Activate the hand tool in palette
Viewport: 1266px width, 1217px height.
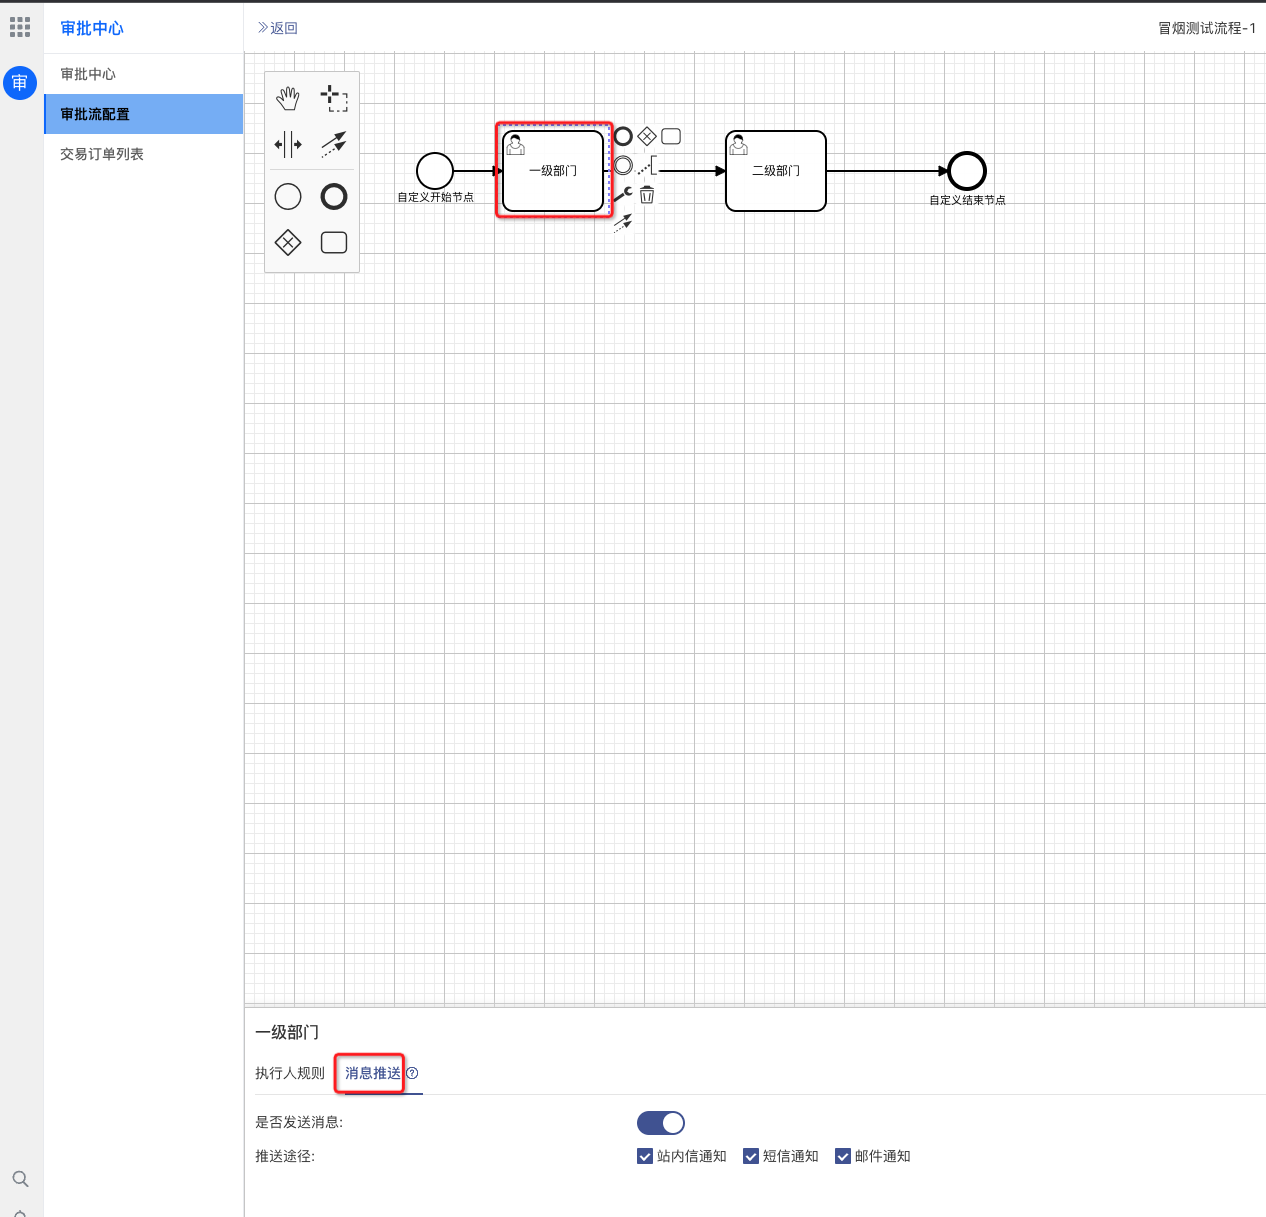click(x=288, y=98)
